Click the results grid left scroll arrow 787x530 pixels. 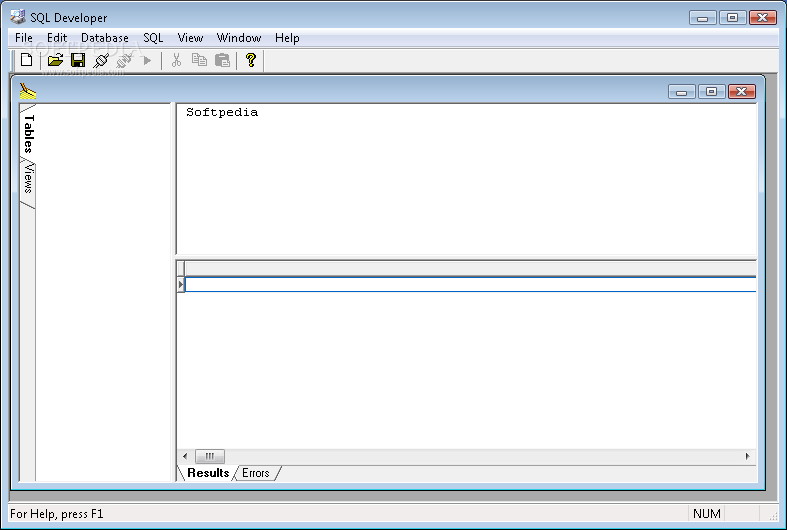click(x=185, y=456)
